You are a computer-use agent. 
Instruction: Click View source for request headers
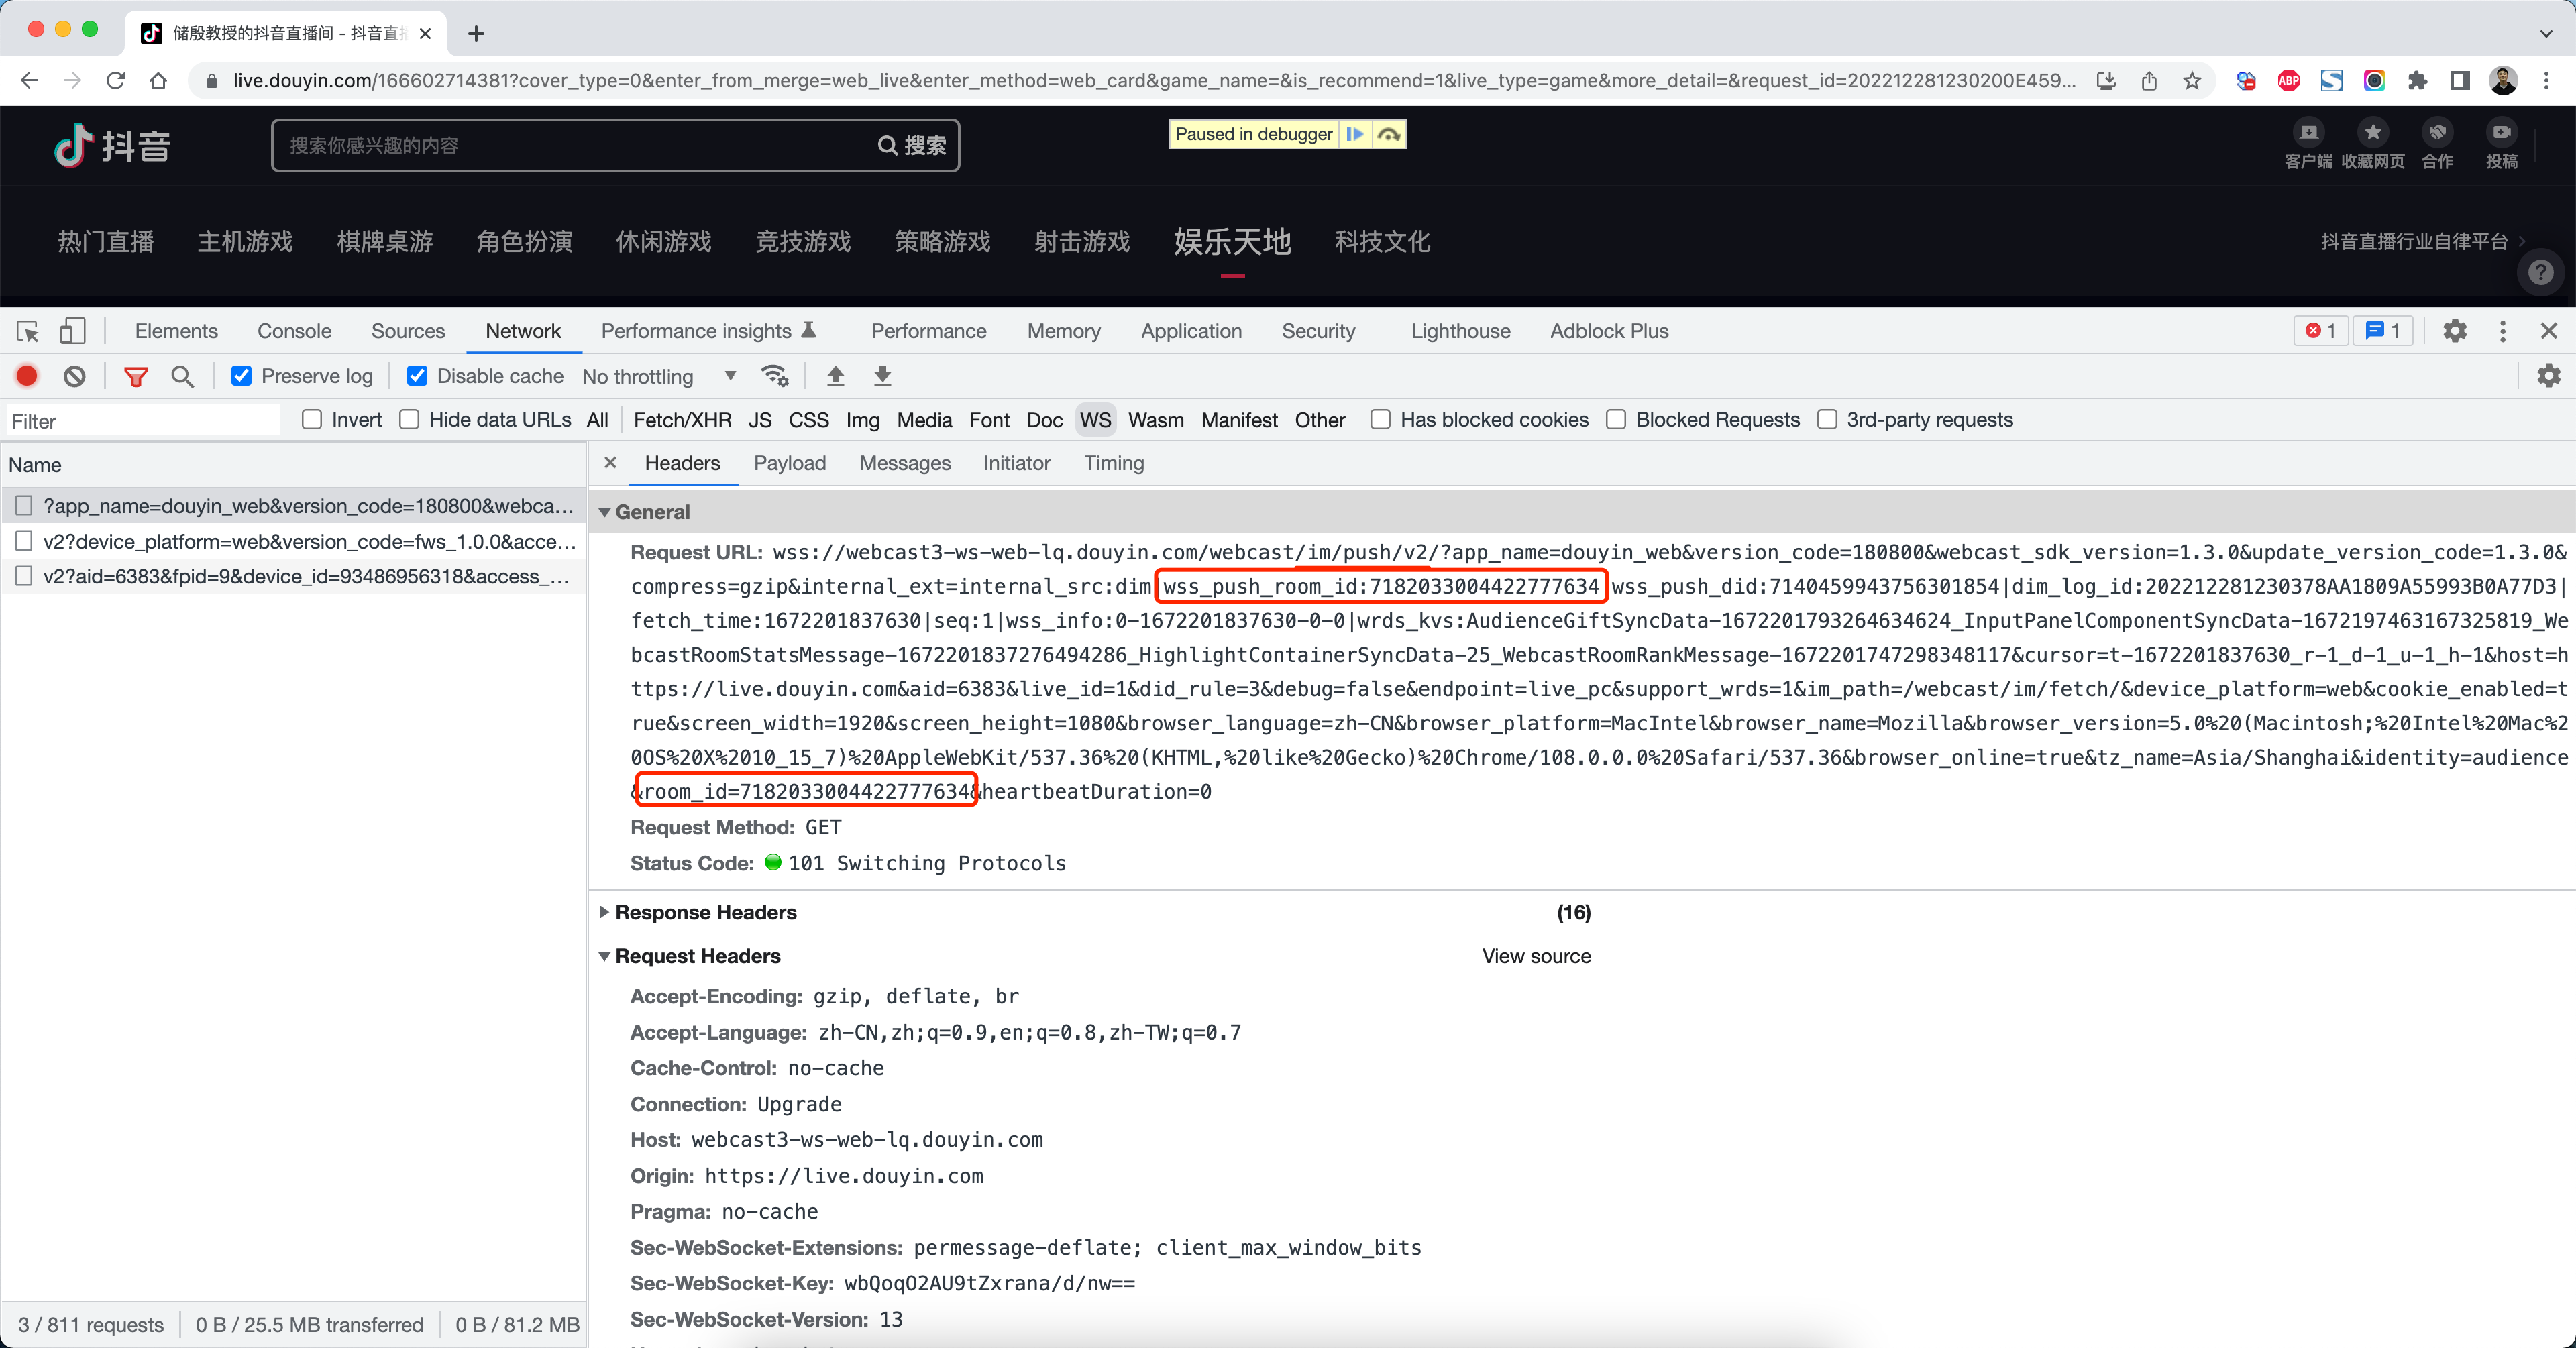pyautogui.click(x=1536, y=957)
